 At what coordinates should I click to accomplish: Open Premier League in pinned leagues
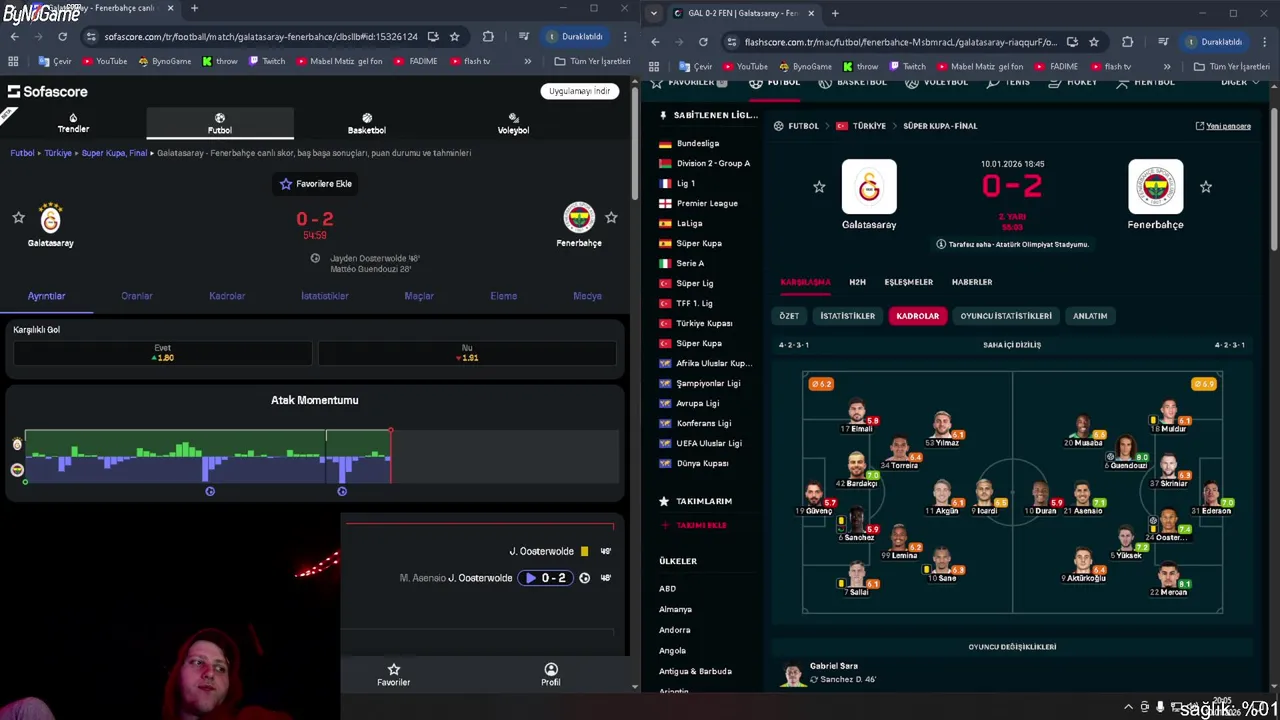[707, 203]
